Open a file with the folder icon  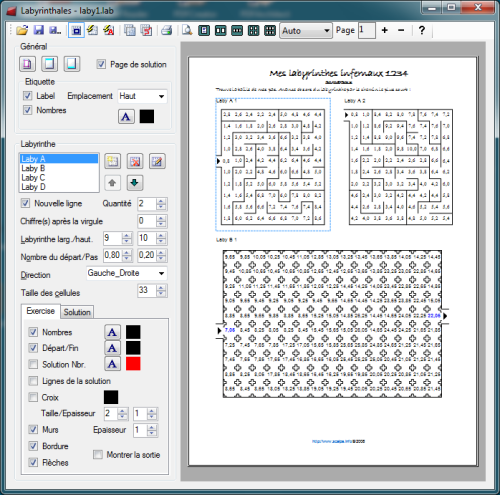point(22,30)
